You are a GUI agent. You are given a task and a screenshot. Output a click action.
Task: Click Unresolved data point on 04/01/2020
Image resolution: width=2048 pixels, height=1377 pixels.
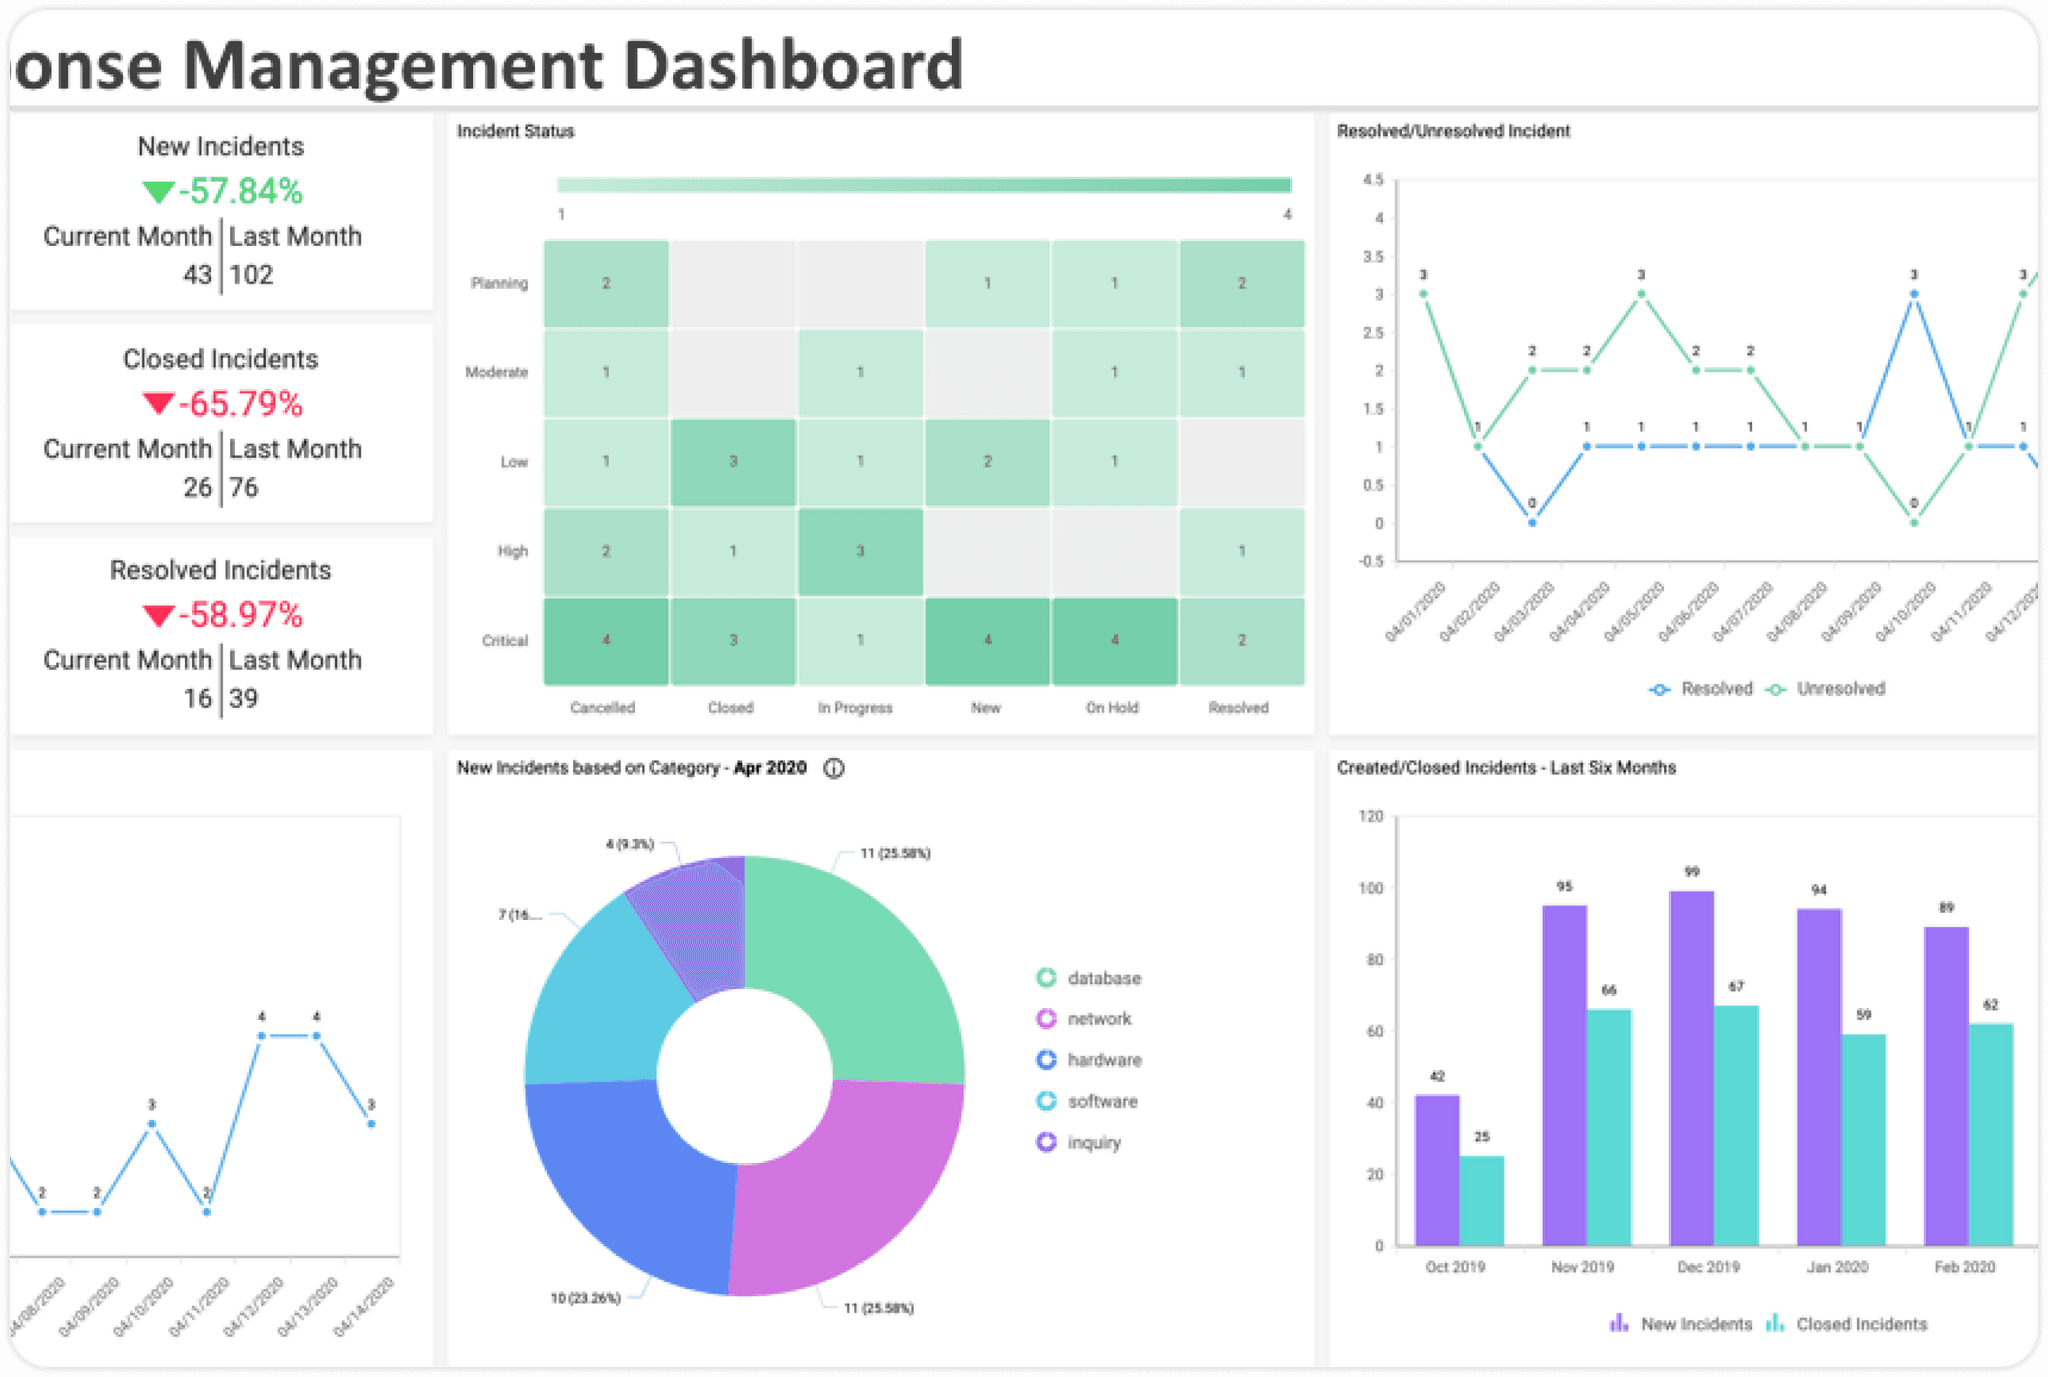pos(1423,294)
